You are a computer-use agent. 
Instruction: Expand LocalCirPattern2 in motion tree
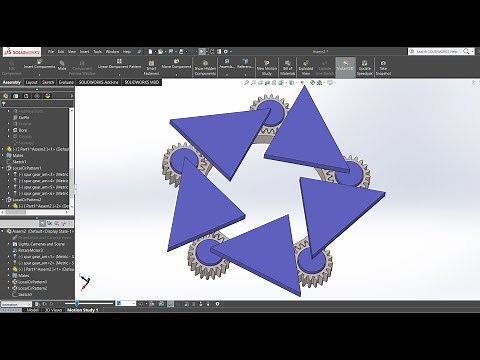pyautogui.click(x=9, y=288)
